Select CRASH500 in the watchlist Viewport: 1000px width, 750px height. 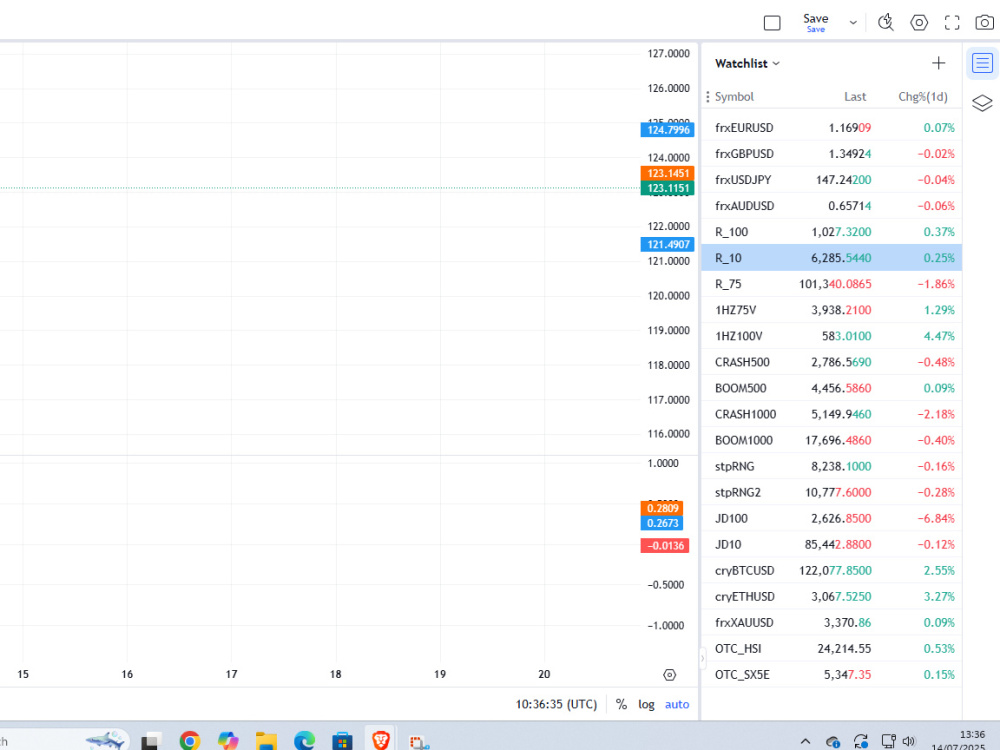point(831,362)
